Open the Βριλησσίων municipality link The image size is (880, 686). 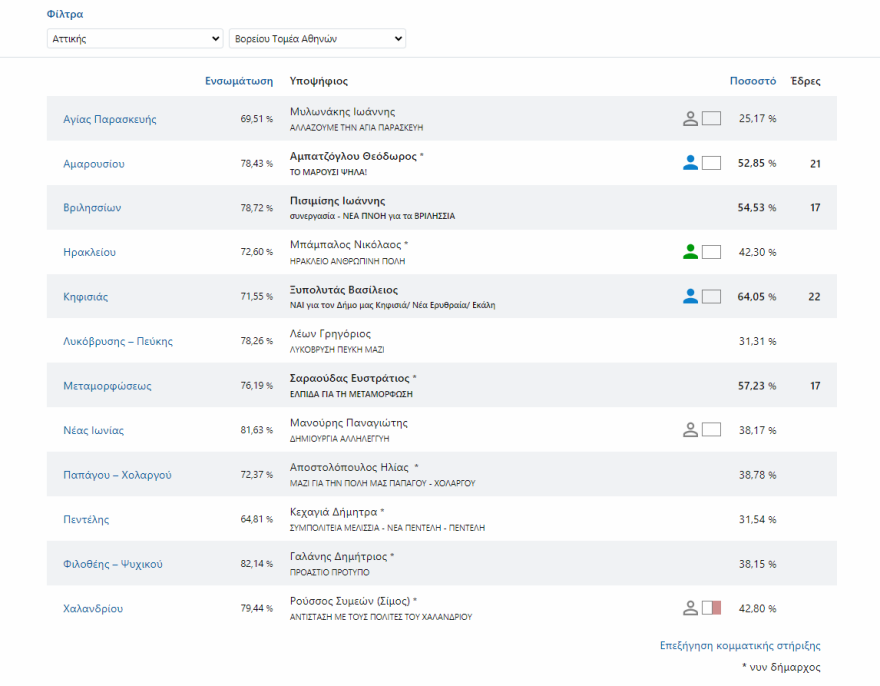(x=92, y=208)
